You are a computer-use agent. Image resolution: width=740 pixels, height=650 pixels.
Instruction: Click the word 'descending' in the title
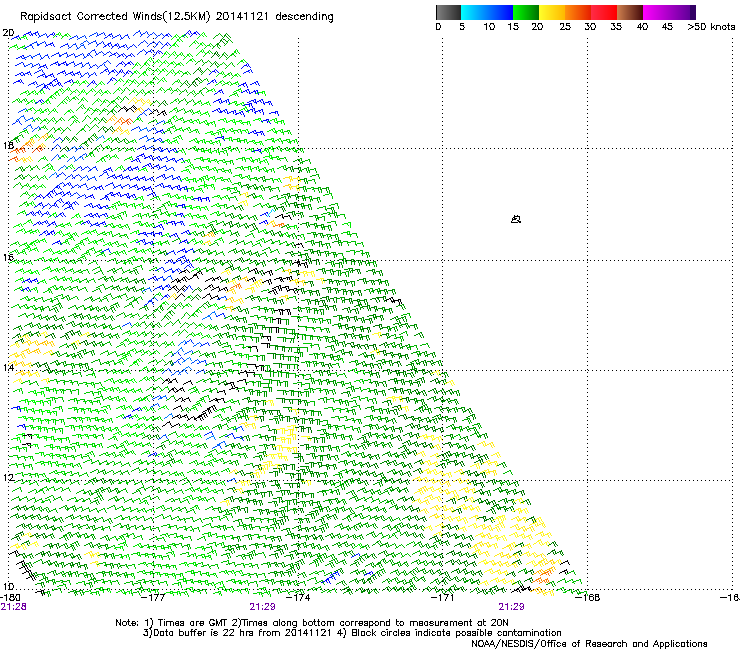(x=304, y=17)
